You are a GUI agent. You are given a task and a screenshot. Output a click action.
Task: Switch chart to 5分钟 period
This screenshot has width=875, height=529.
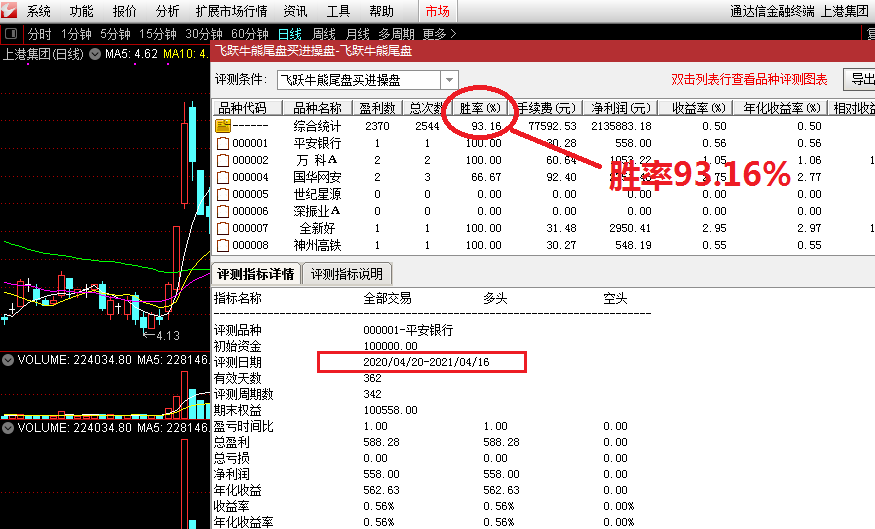(x=115, y=34)
